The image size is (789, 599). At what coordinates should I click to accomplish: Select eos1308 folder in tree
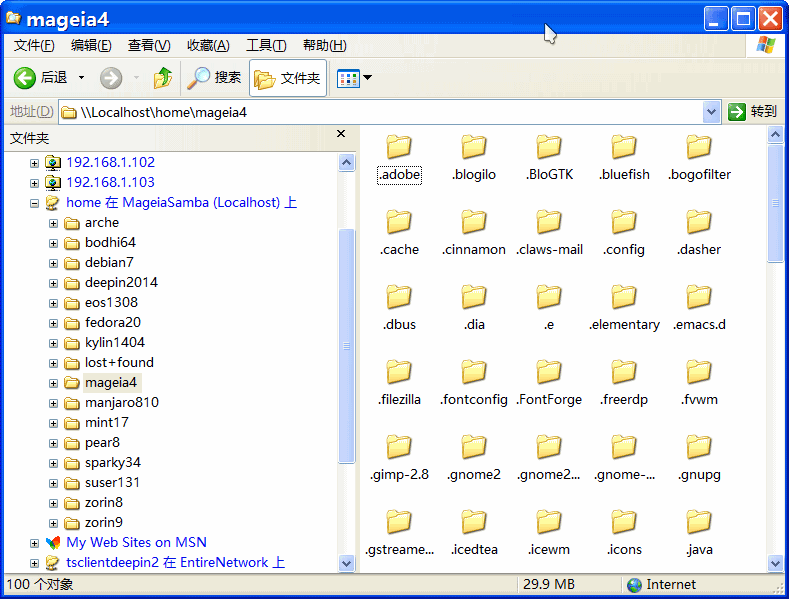pyautogui.click(x=111, y=303)
